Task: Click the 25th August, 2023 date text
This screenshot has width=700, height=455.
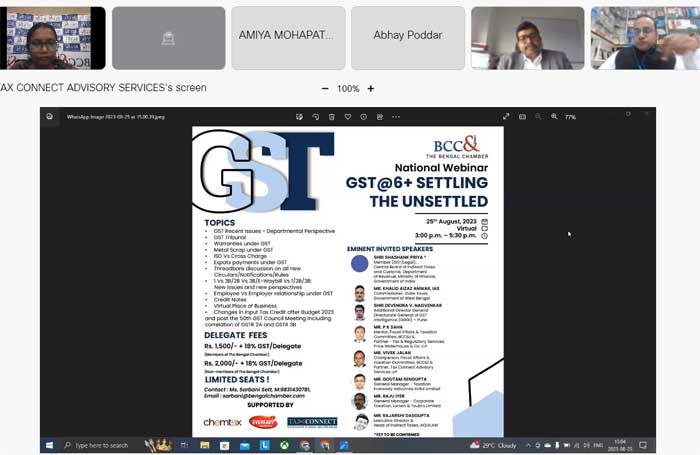Action: coord(451,221)
